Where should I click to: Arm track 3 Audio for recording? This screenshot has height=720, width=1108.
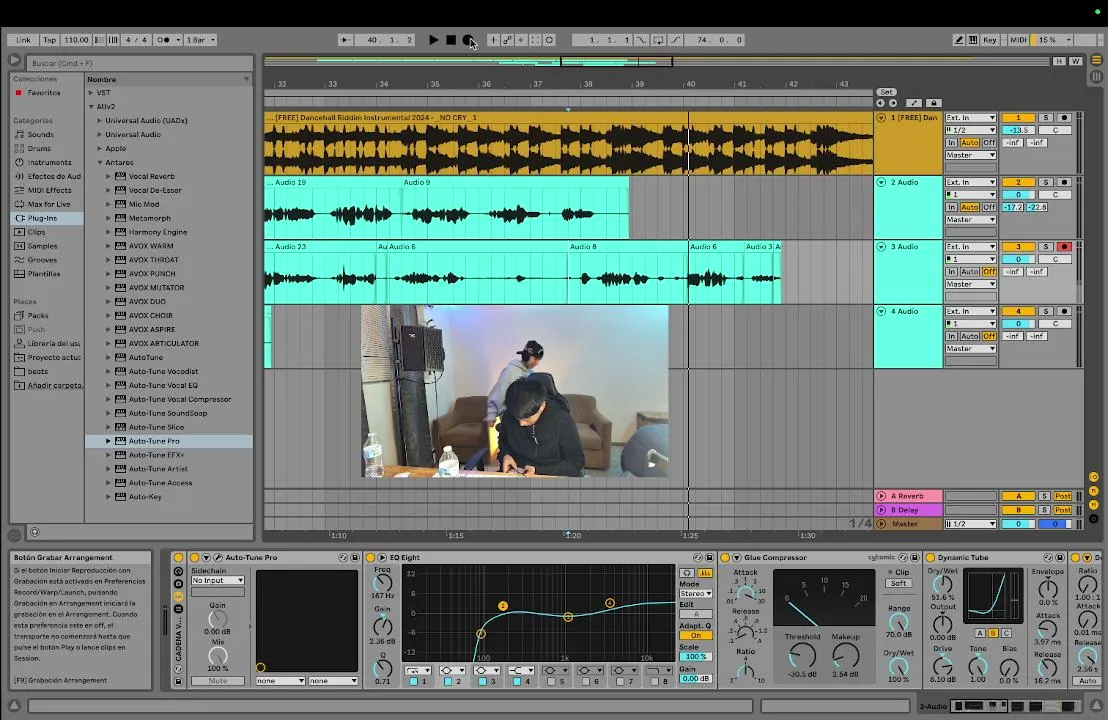[x=1063, y=247]
